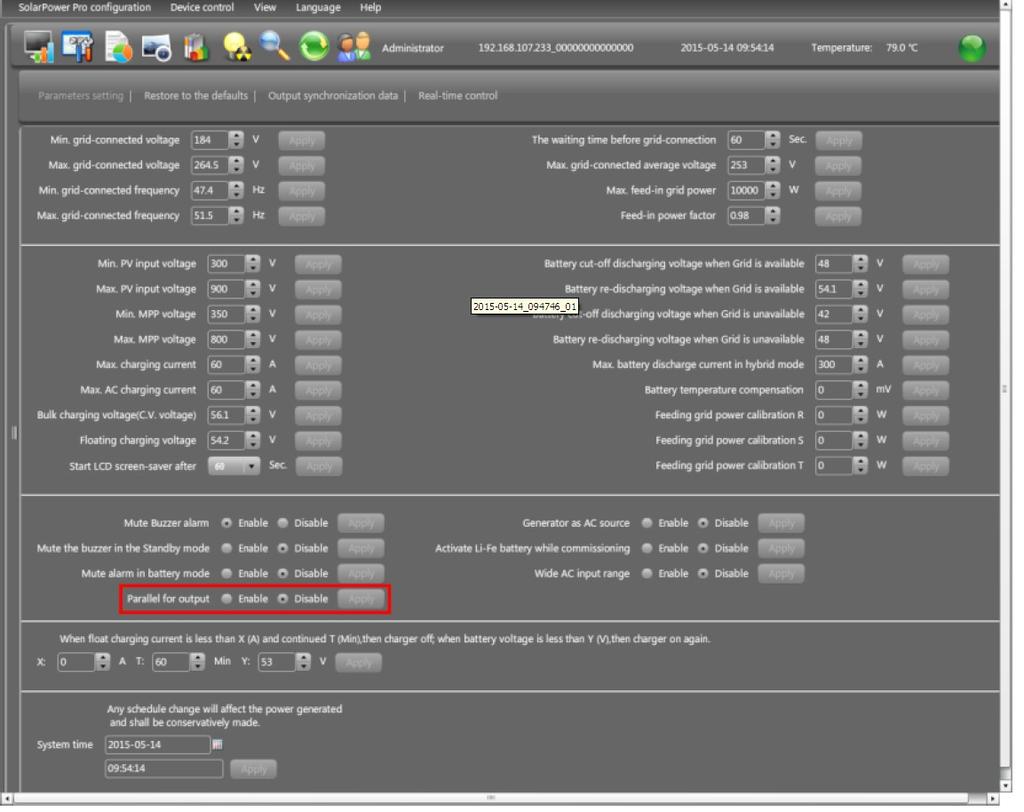Adjust Battery temperature compensation spinner arrows
1024x812 pixels.
(860, 390)
